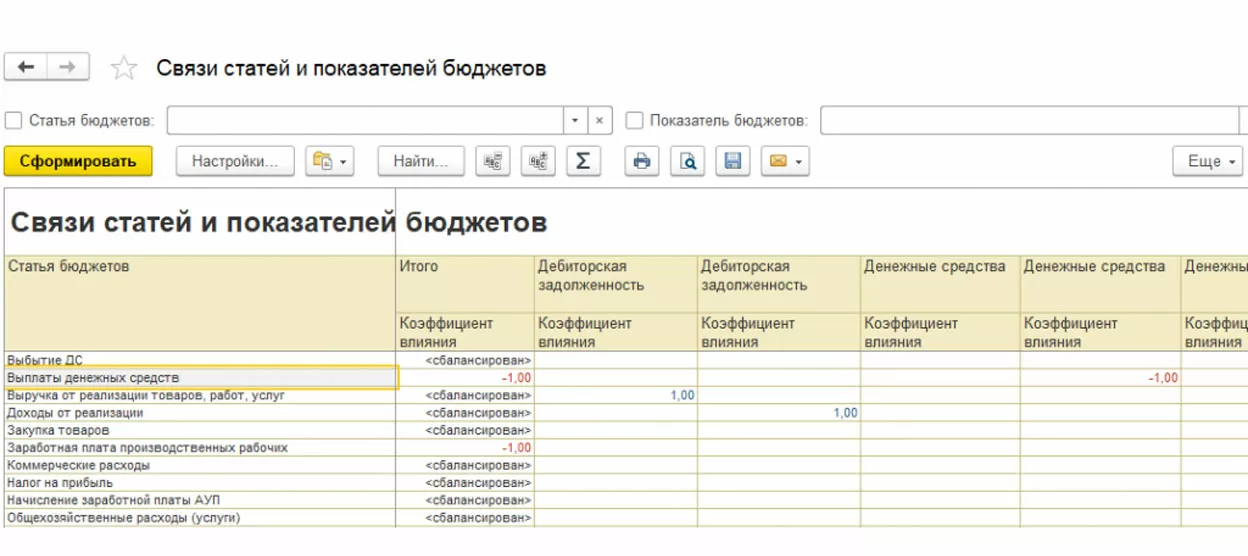Go forward with the right arrow button

68,67
